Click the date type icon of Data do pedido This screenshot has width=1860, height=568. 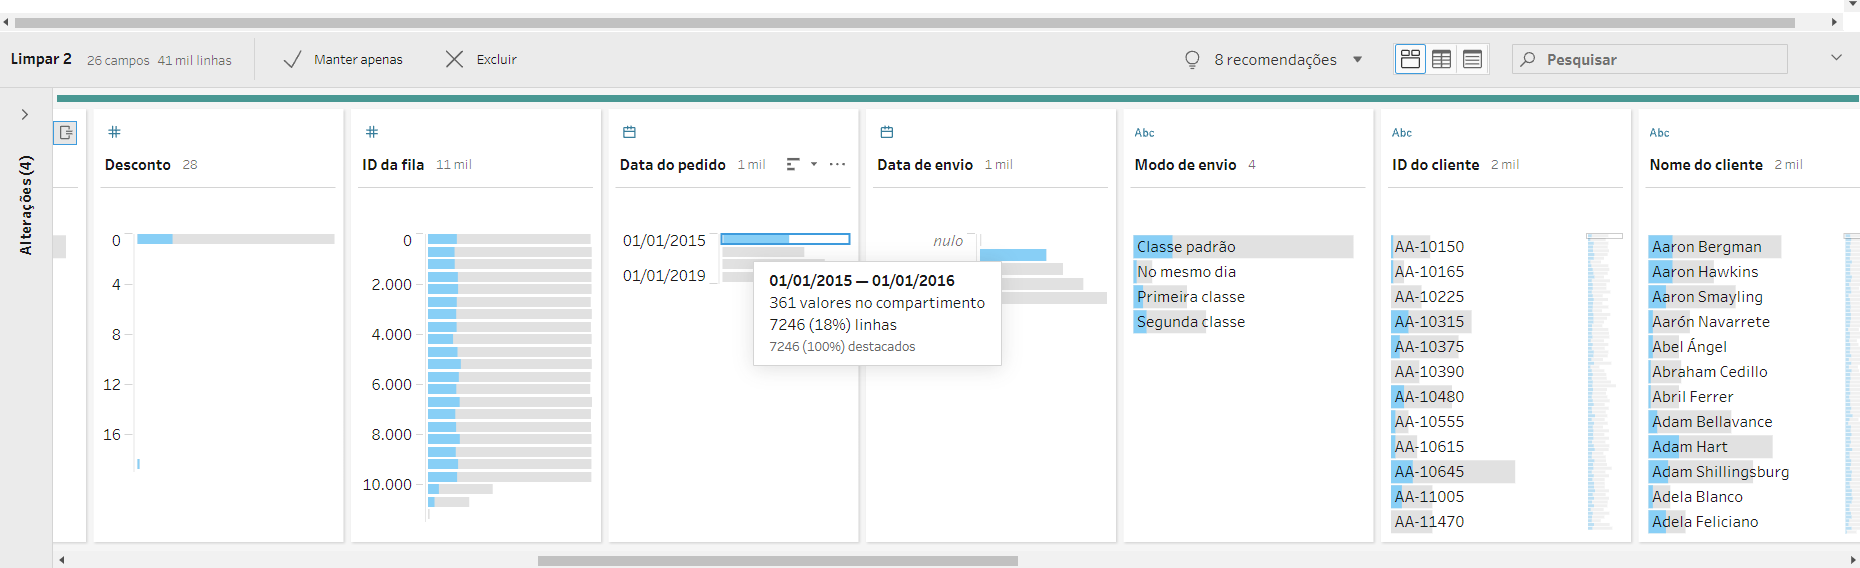pos(629,132)
